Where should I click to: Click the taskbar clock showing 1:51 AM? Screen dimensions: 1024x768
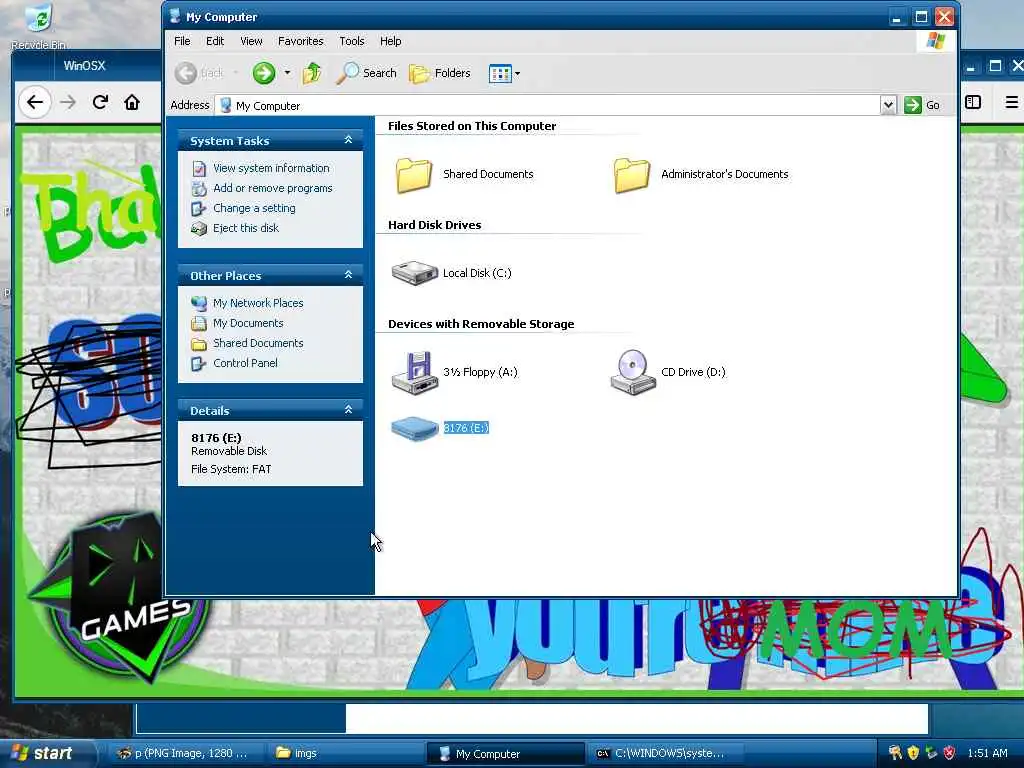click(987, 753)
